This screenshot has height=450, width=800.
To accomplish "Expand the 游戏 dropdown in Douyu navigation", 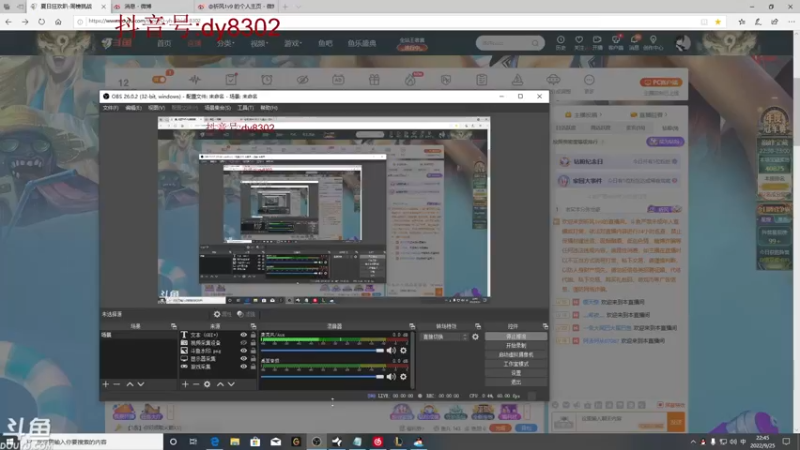I will coord(293,43).
